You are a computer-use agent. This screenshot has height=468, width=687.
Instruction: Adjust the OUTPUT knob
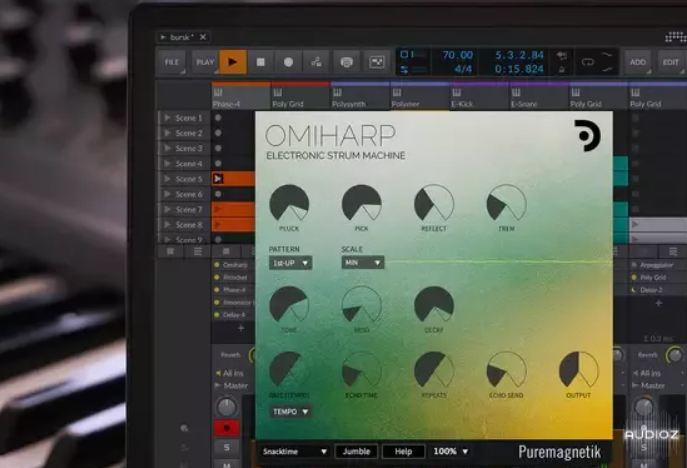point(578,370)
